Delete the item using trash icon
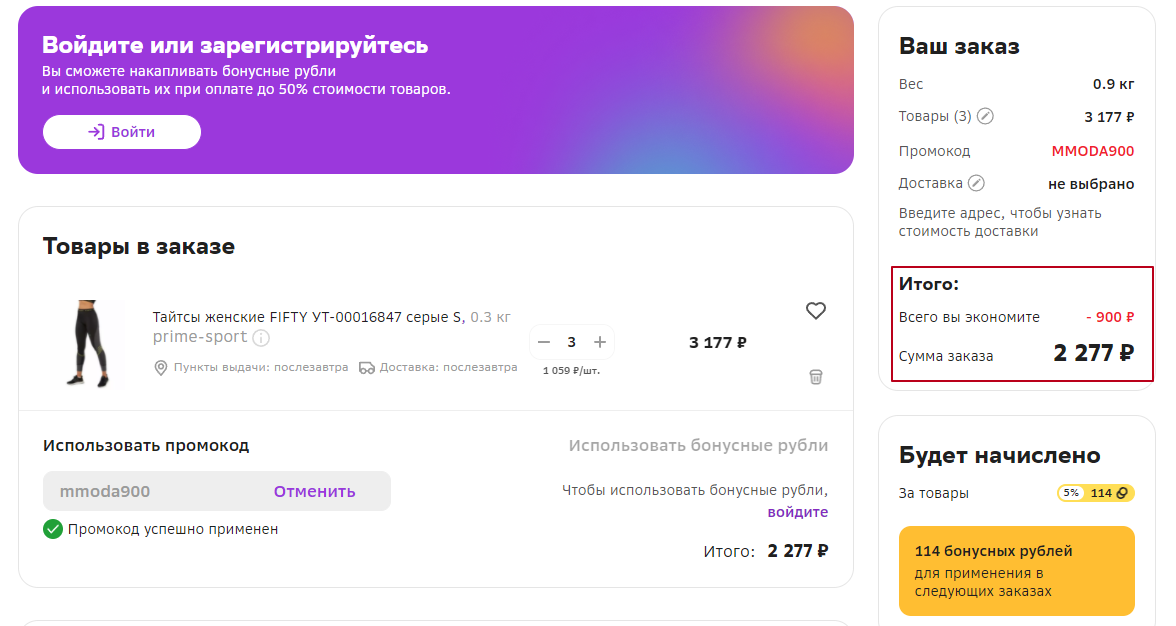The image size is (1176, 626). point(816,377)
